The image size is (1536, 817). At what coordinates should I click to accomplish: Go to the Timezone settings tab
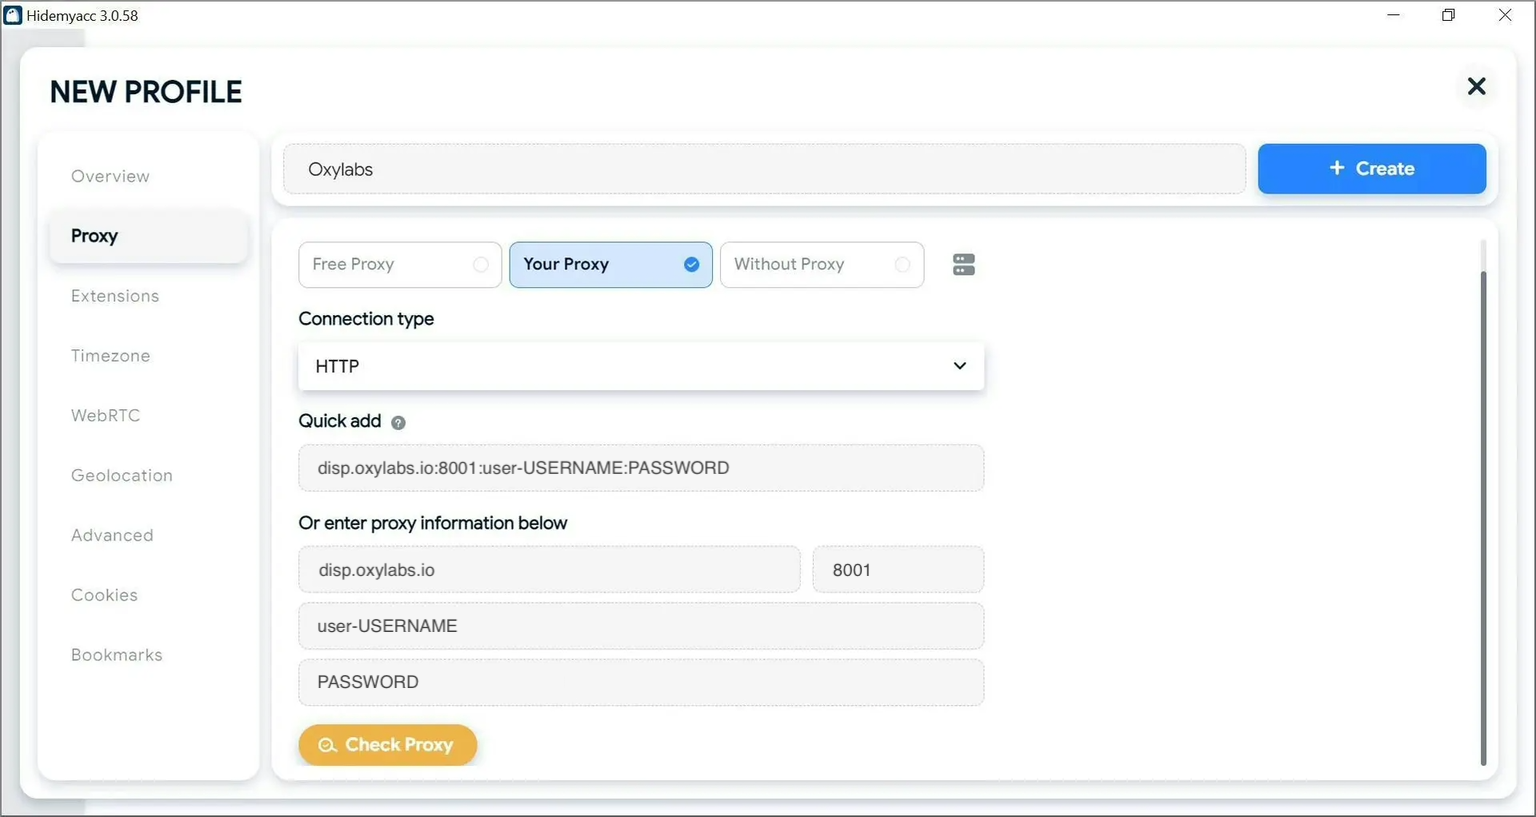point(110,356)
